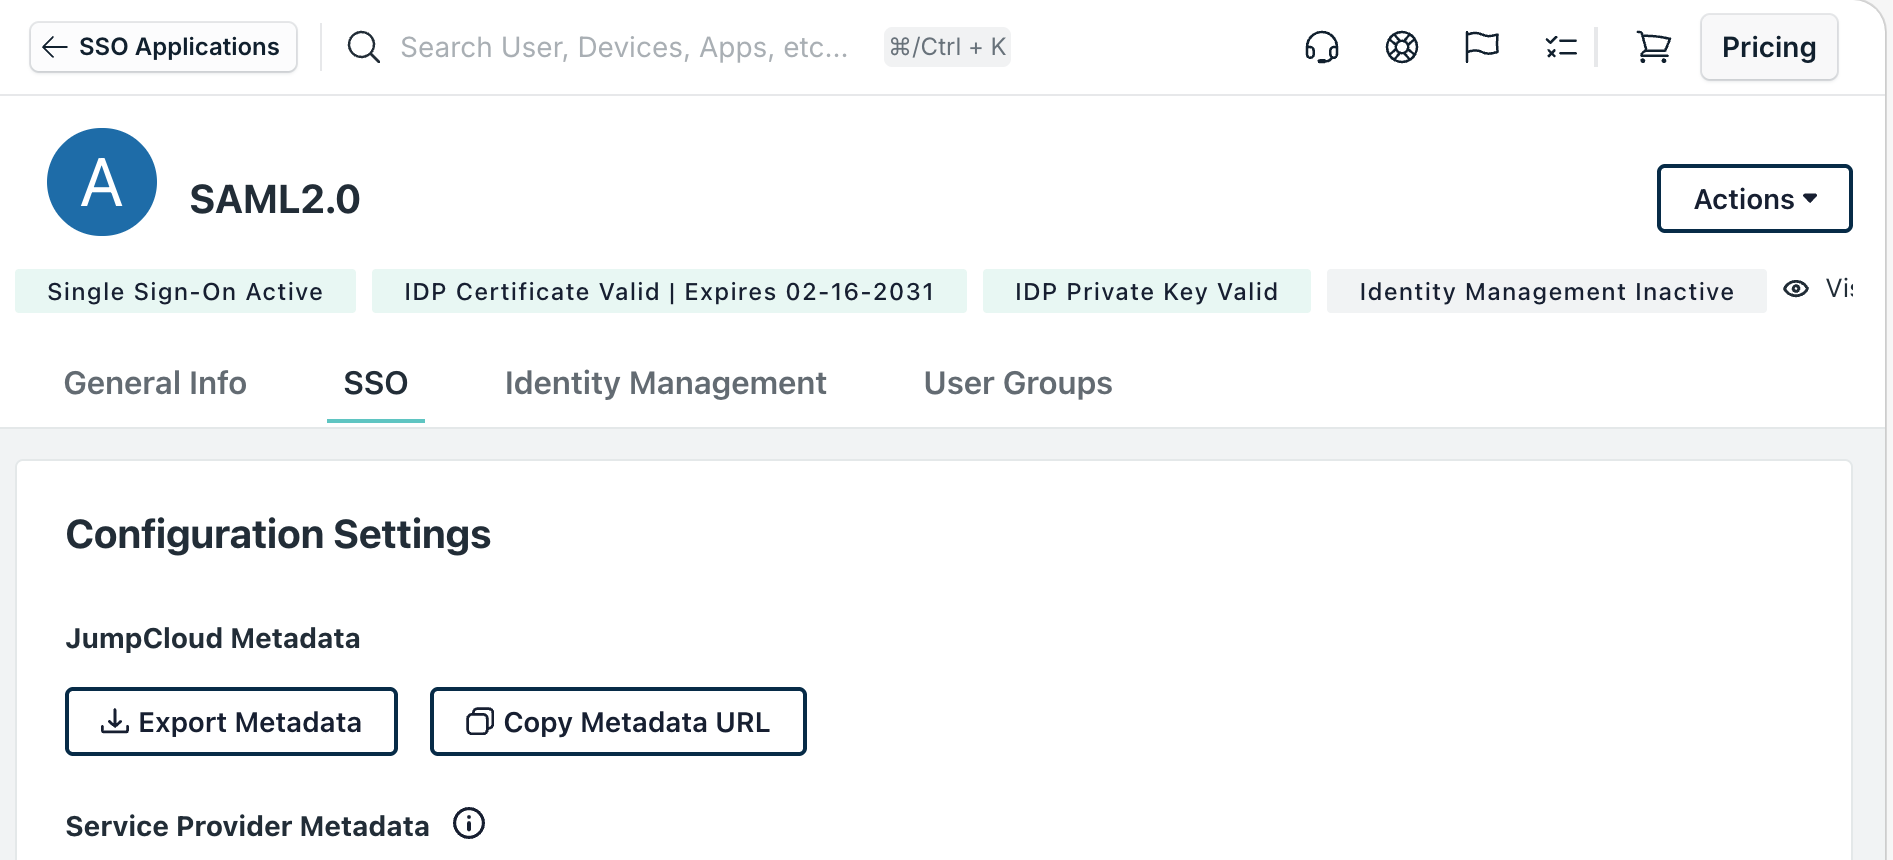
Task: Open the lifebuoy help icon
Action: coord(1401,47)
